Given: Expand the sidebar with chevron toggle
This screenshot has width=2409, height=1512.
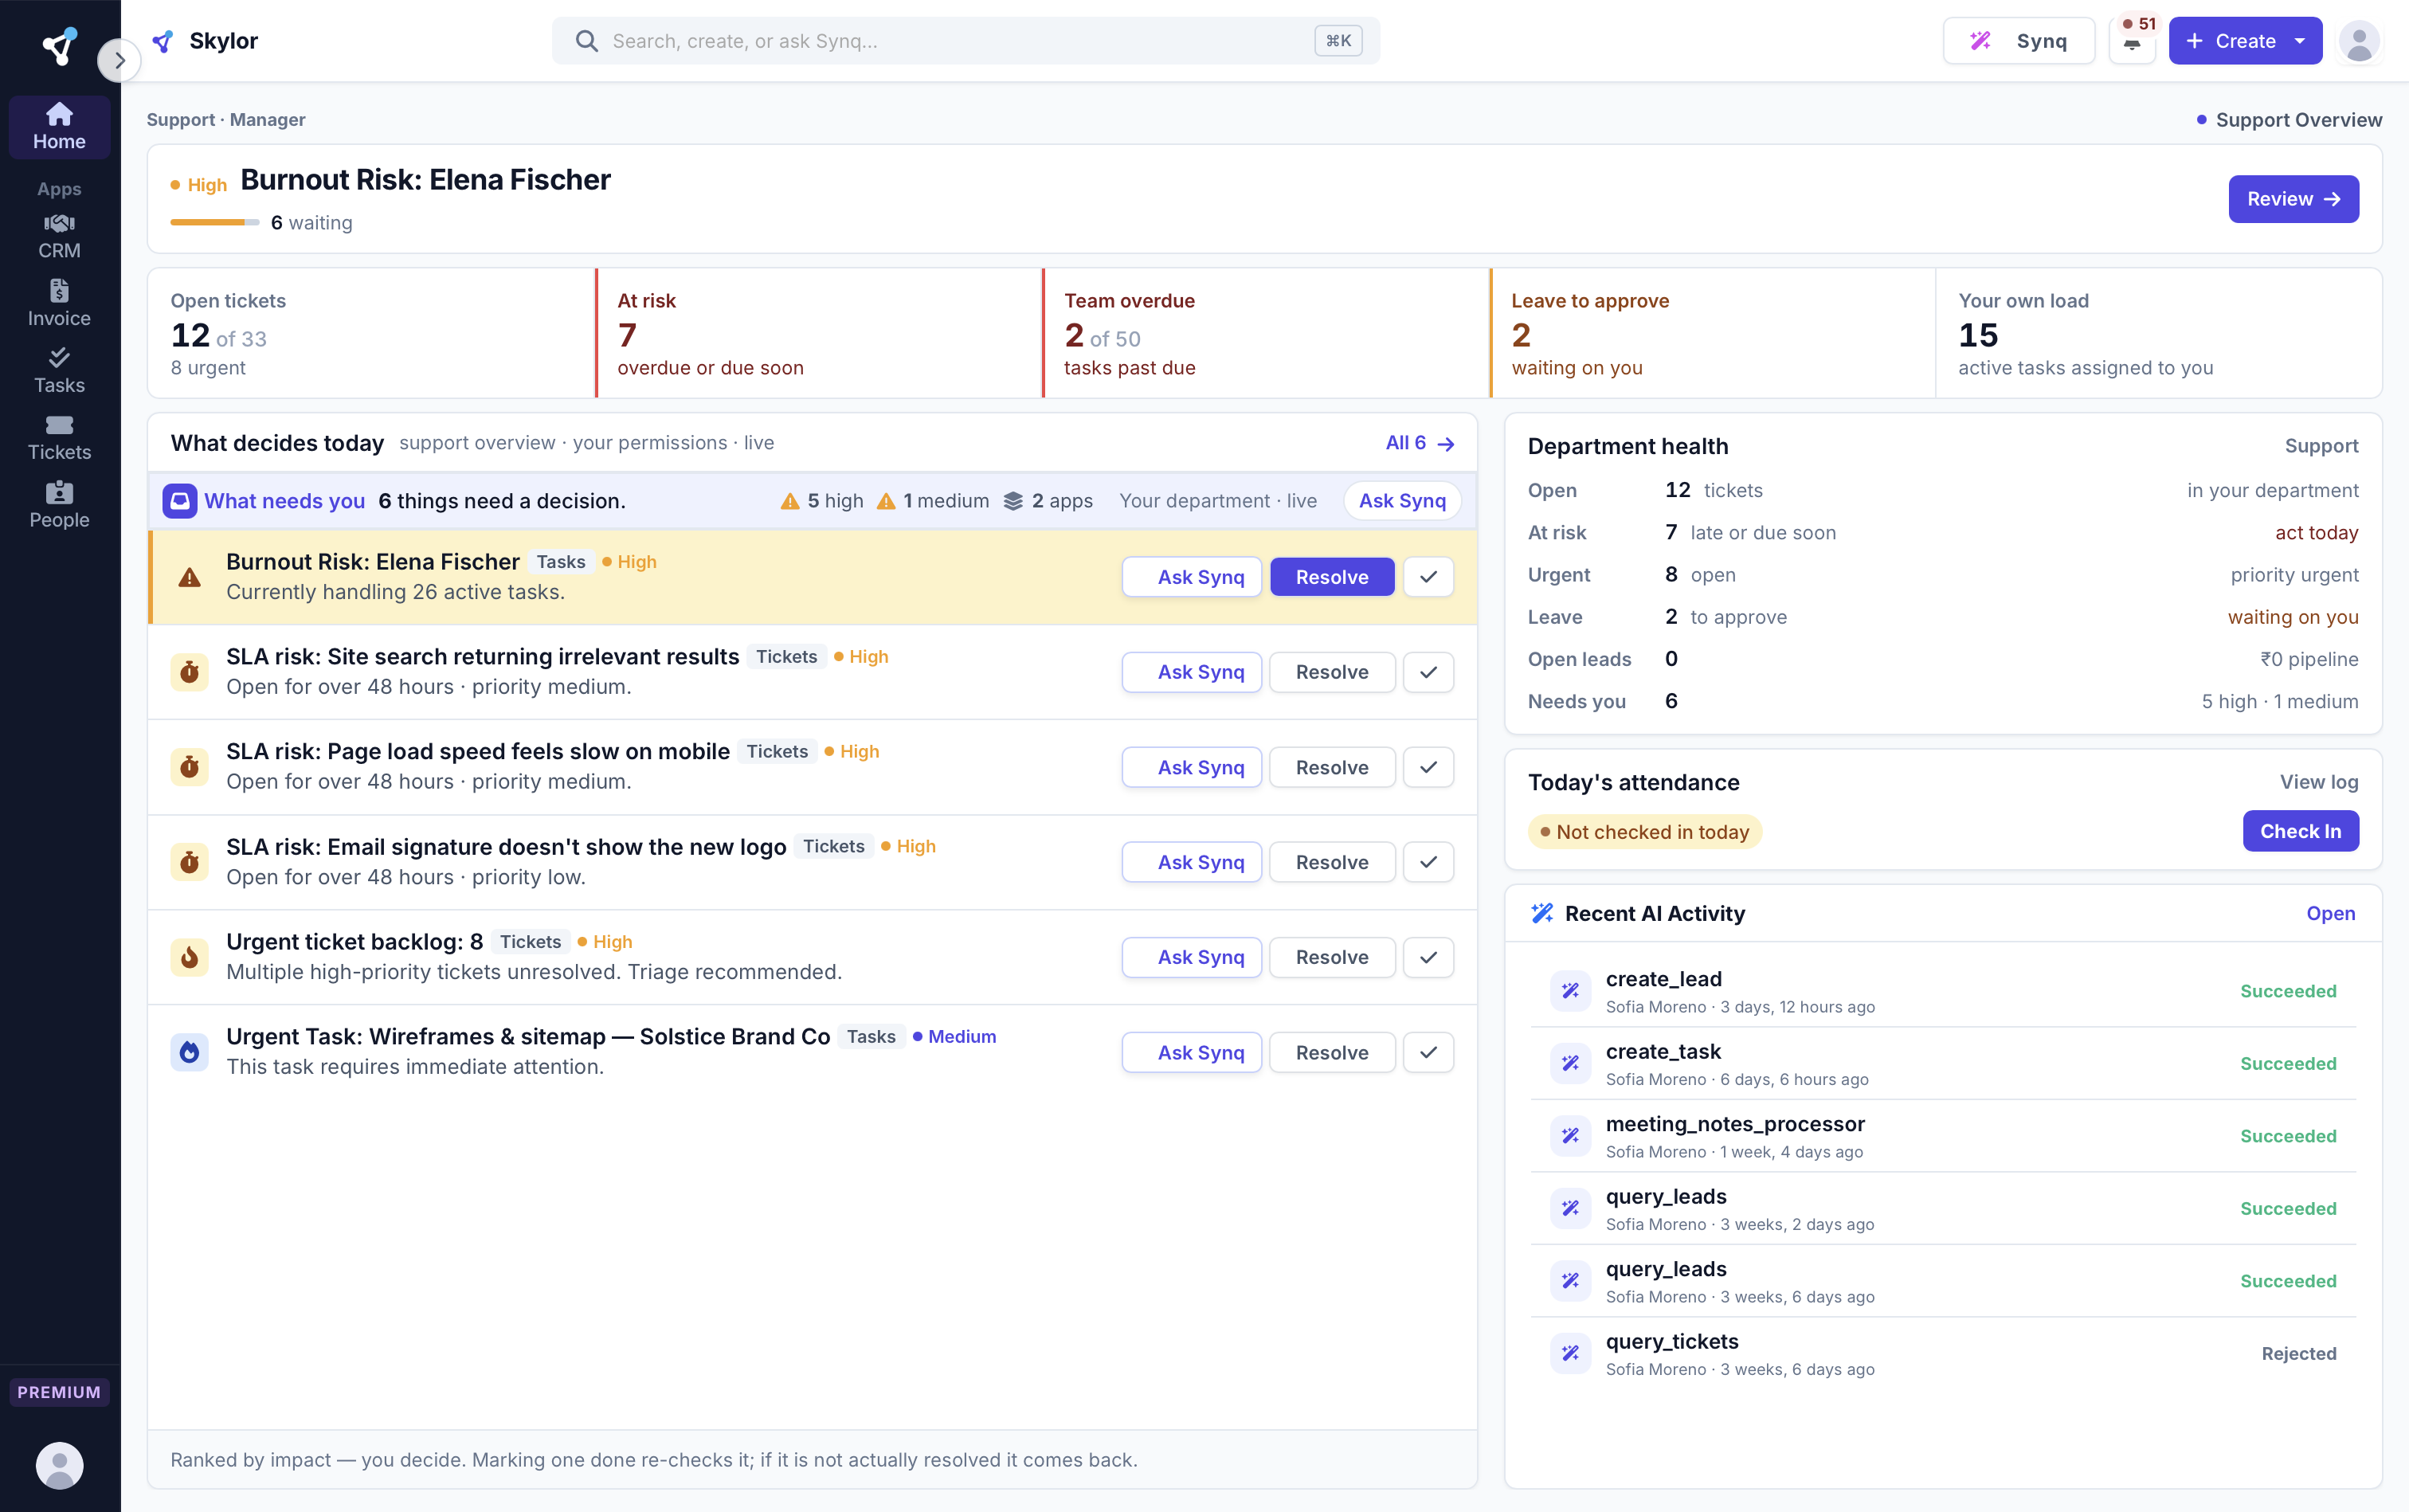Looking at the screenshot, I should point(119,60).
